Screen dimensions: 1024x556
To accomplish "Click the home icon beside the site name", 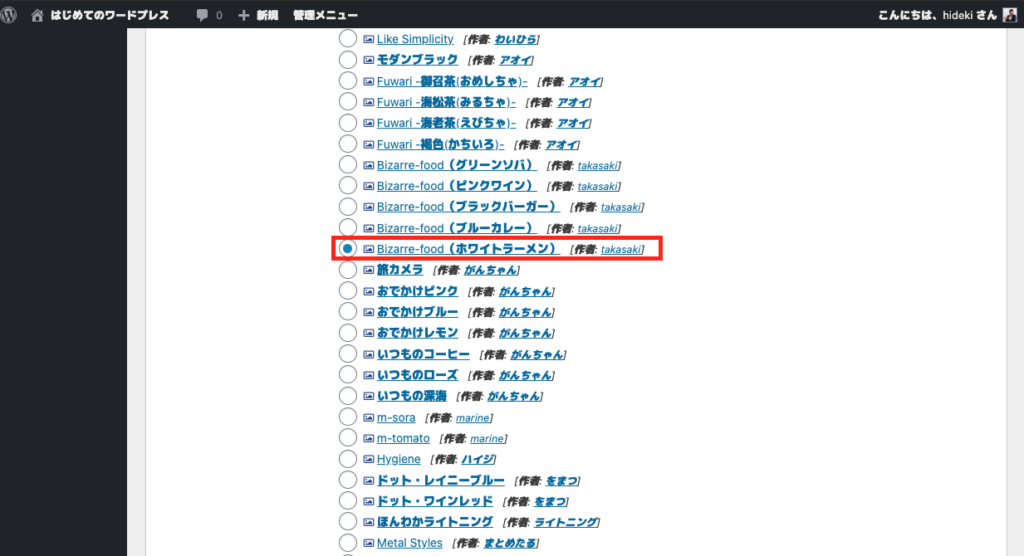I will [37, 15].
